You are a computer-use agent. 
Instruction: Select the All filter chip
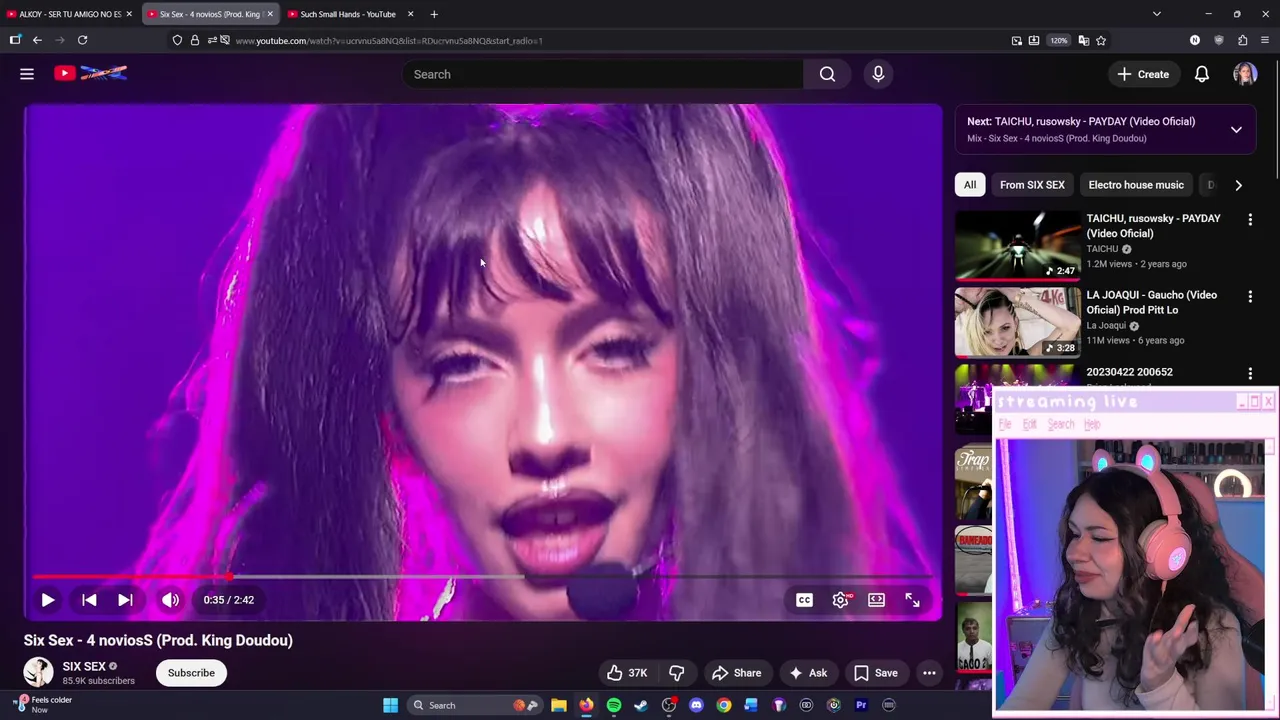[969, 185]
